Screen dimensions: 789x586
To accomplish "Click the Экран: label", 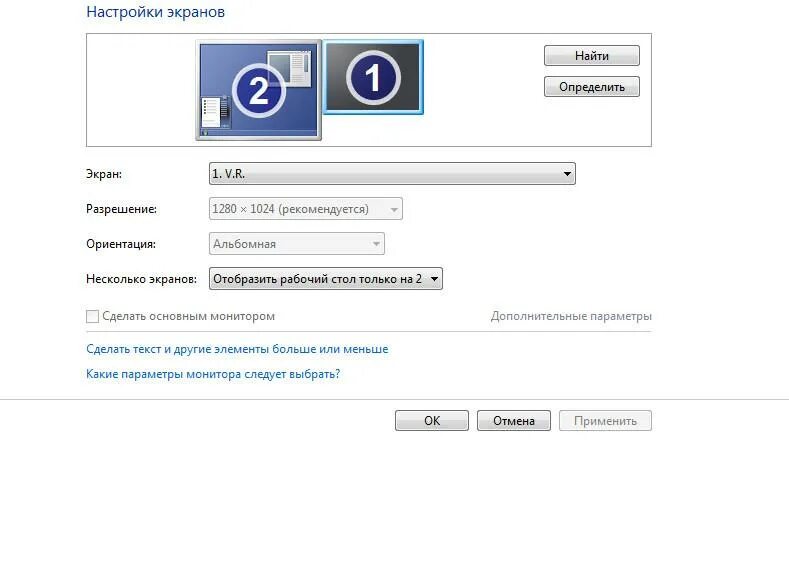I will tap(104, 174).
